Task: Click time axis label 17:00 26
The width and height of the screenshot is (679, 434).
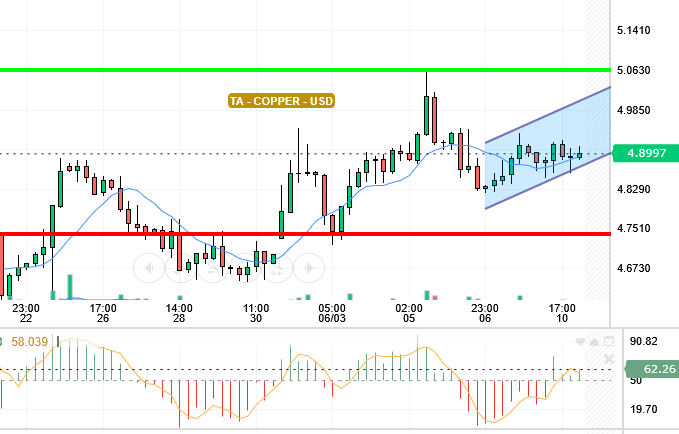Action: [x=103, y=313]
